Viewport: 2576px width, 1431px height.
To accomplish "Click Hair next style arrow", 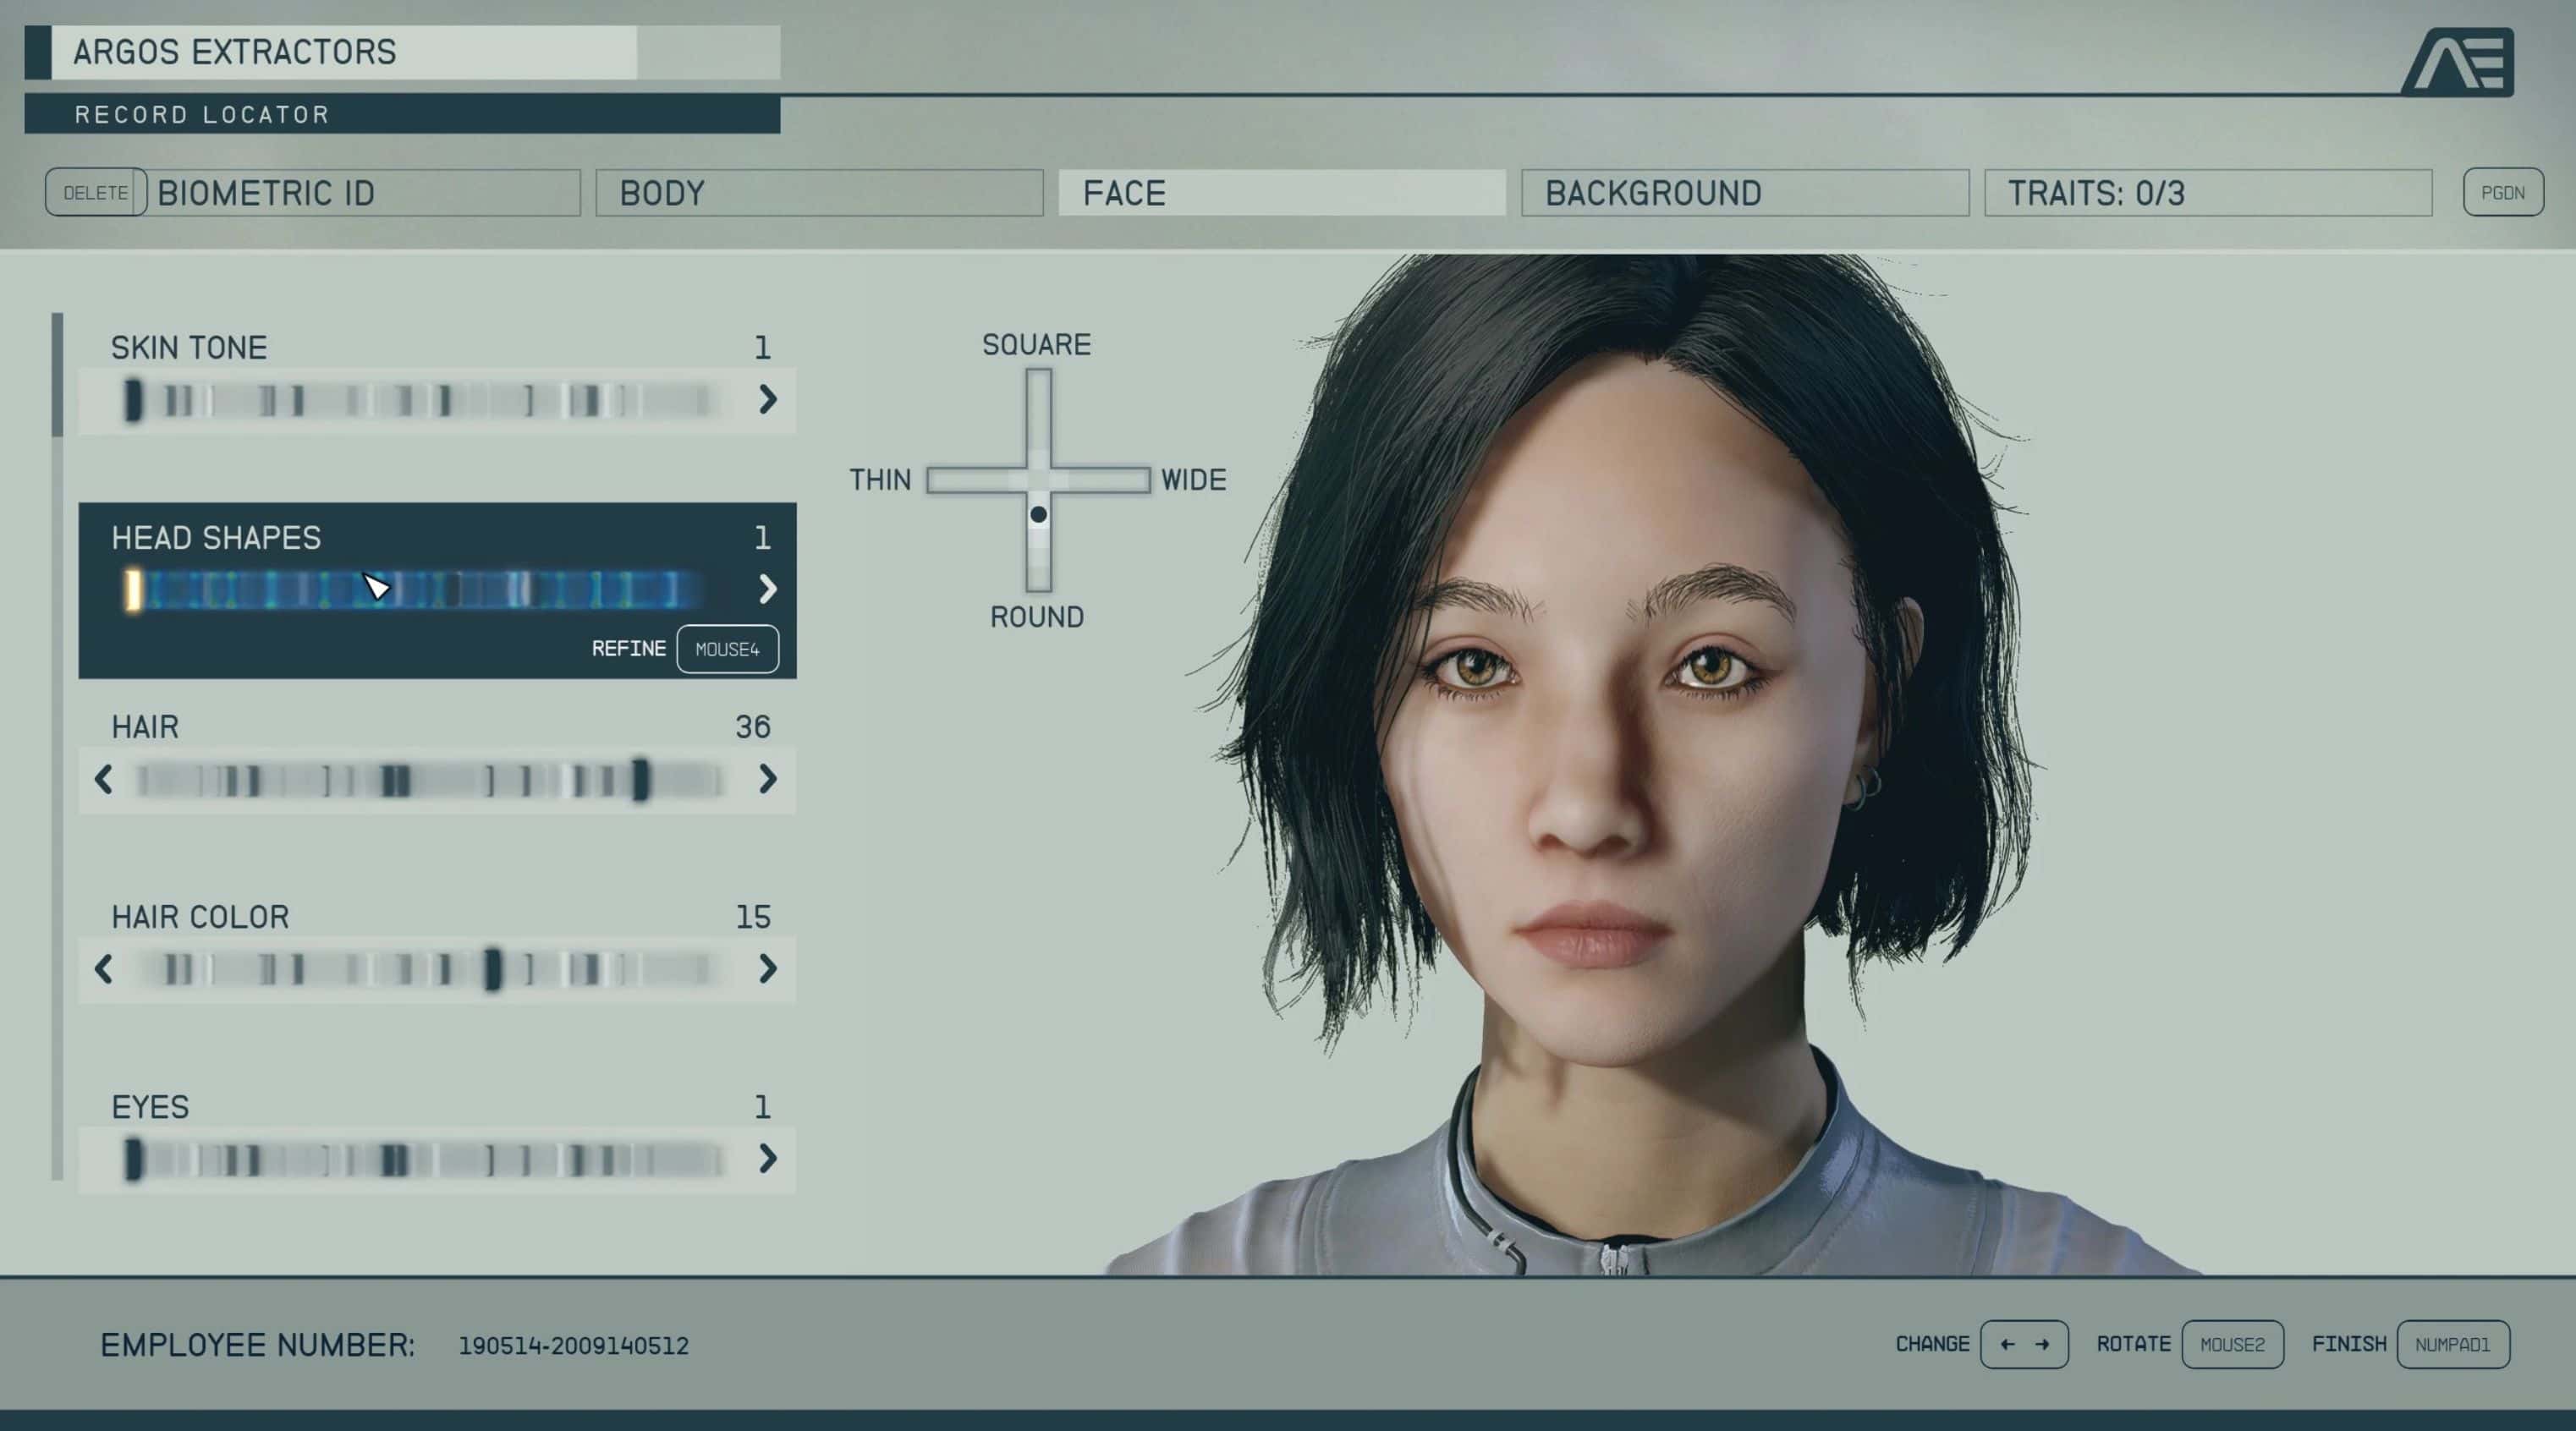I will [767, 779].
